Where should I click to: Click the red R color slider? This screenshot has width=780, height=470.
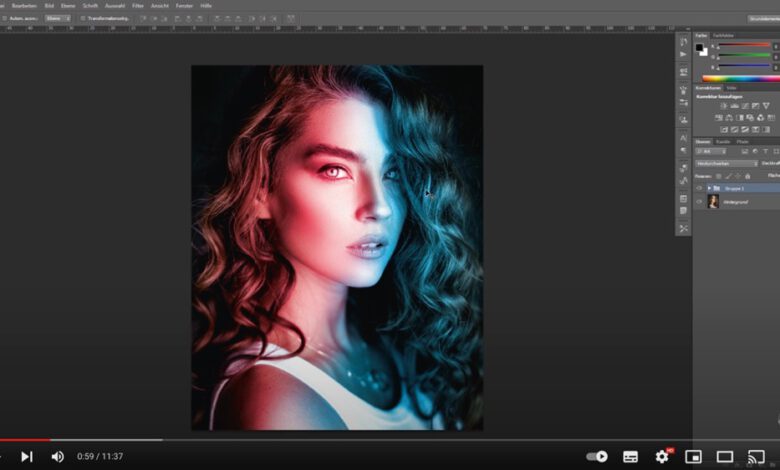coord(744,46)
